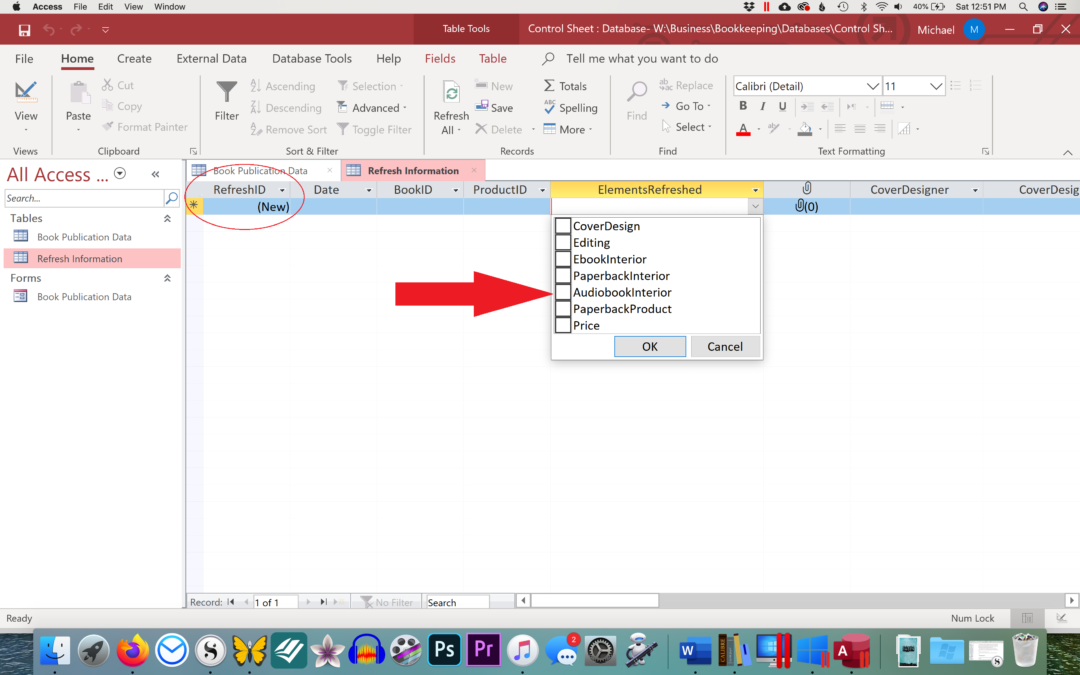Toggle Italic text formatting
This screenshot has width=1080, height=675.
coord(762,106)
